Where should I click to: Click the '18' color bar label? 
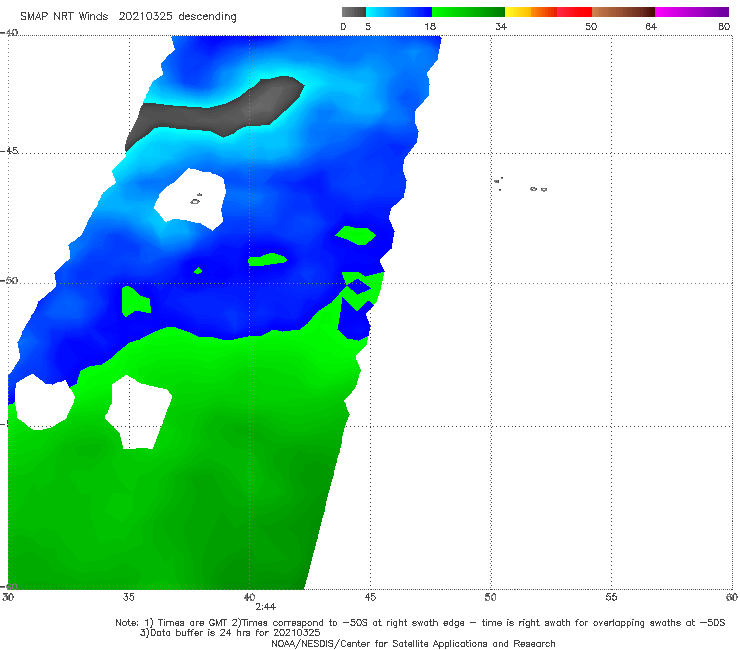[430, 26]
